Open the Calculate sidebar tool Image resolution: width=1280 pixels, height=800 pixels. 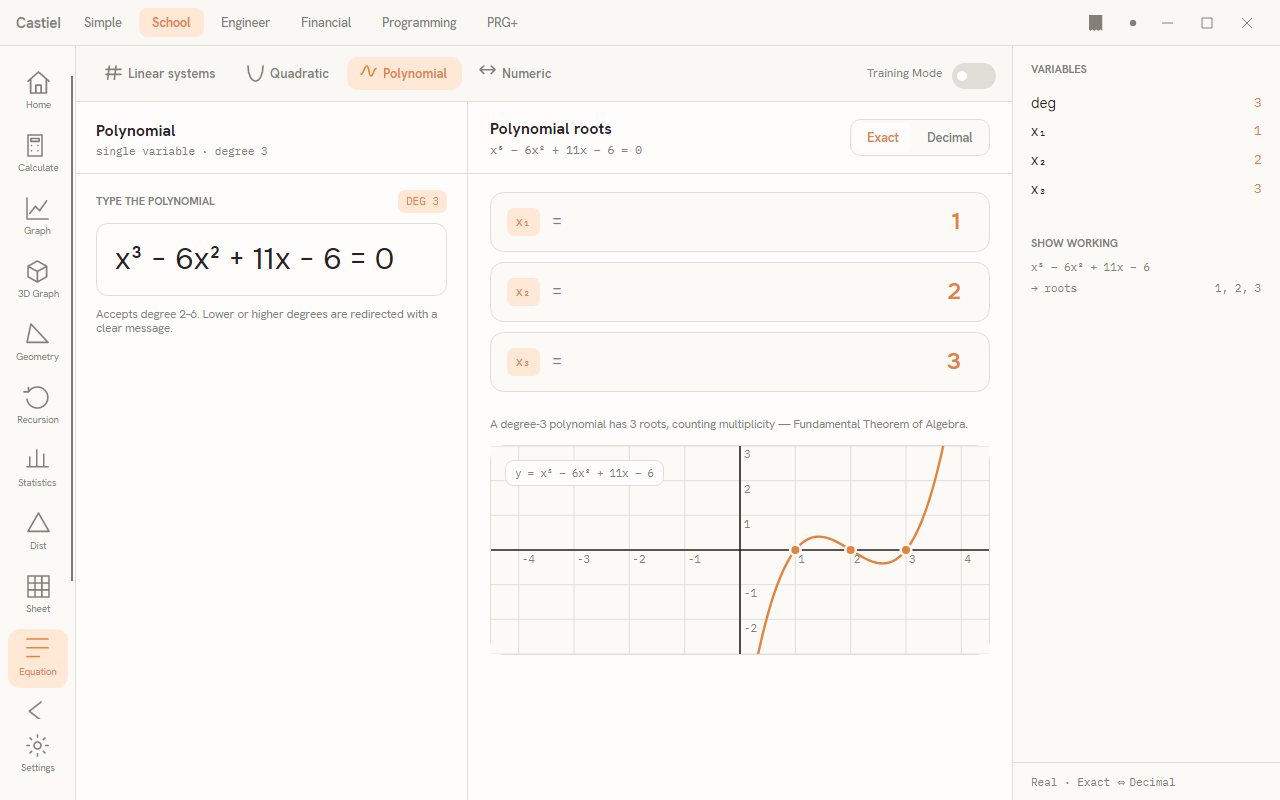(x=38, y=154)
